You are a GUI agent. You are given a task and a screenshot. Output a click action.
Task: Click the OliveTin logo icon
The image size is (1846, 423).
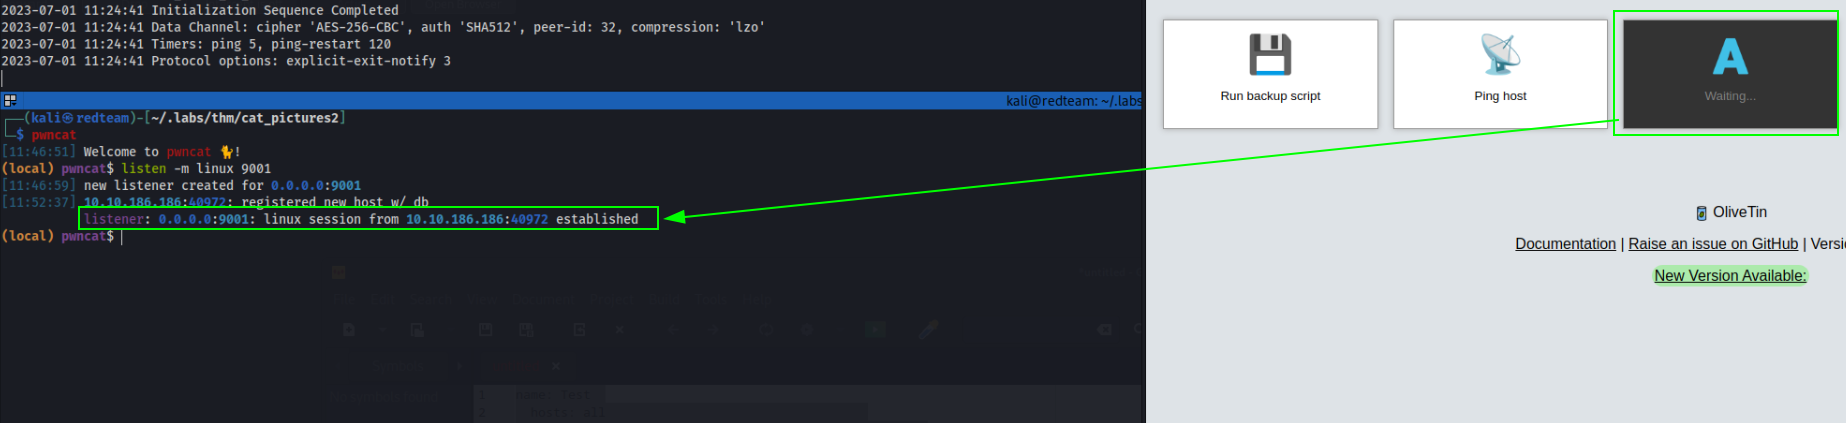coord(1701,213)
